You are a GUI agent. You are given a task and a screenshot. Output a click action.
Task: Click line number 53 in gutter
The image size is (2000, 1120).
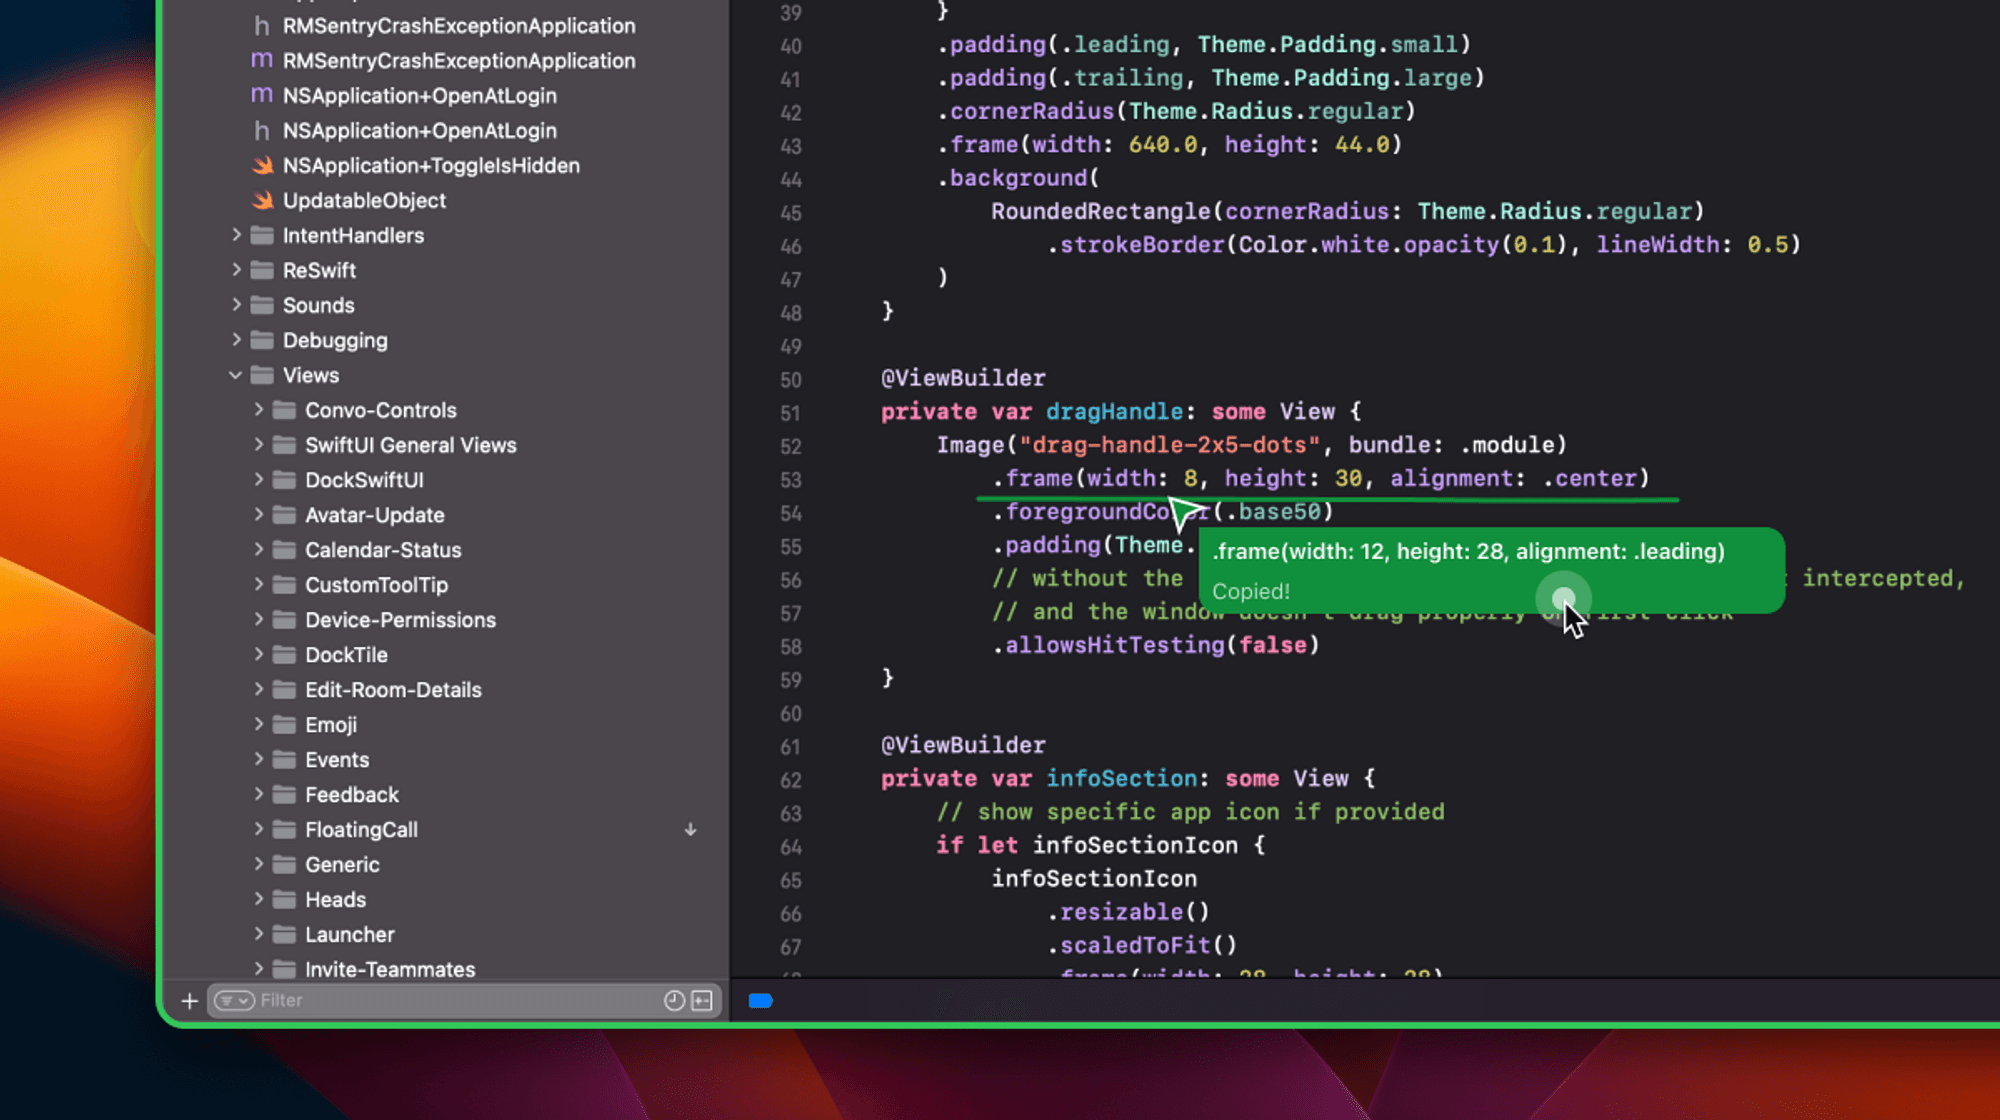[790, 481]
